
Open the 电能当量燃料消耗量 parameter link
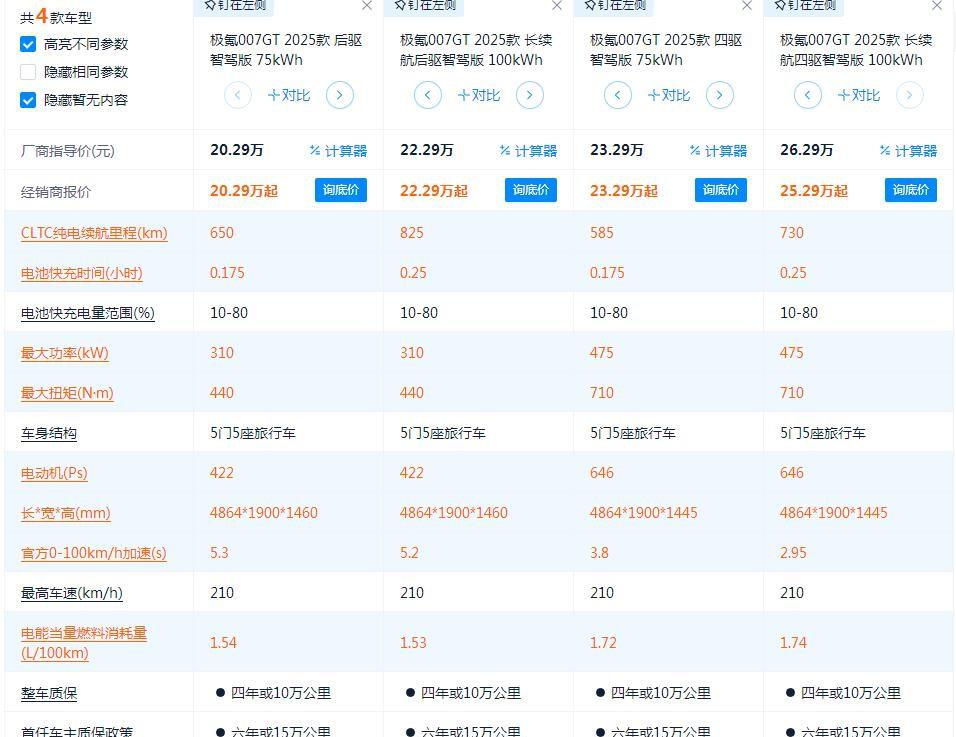[84, 643]
